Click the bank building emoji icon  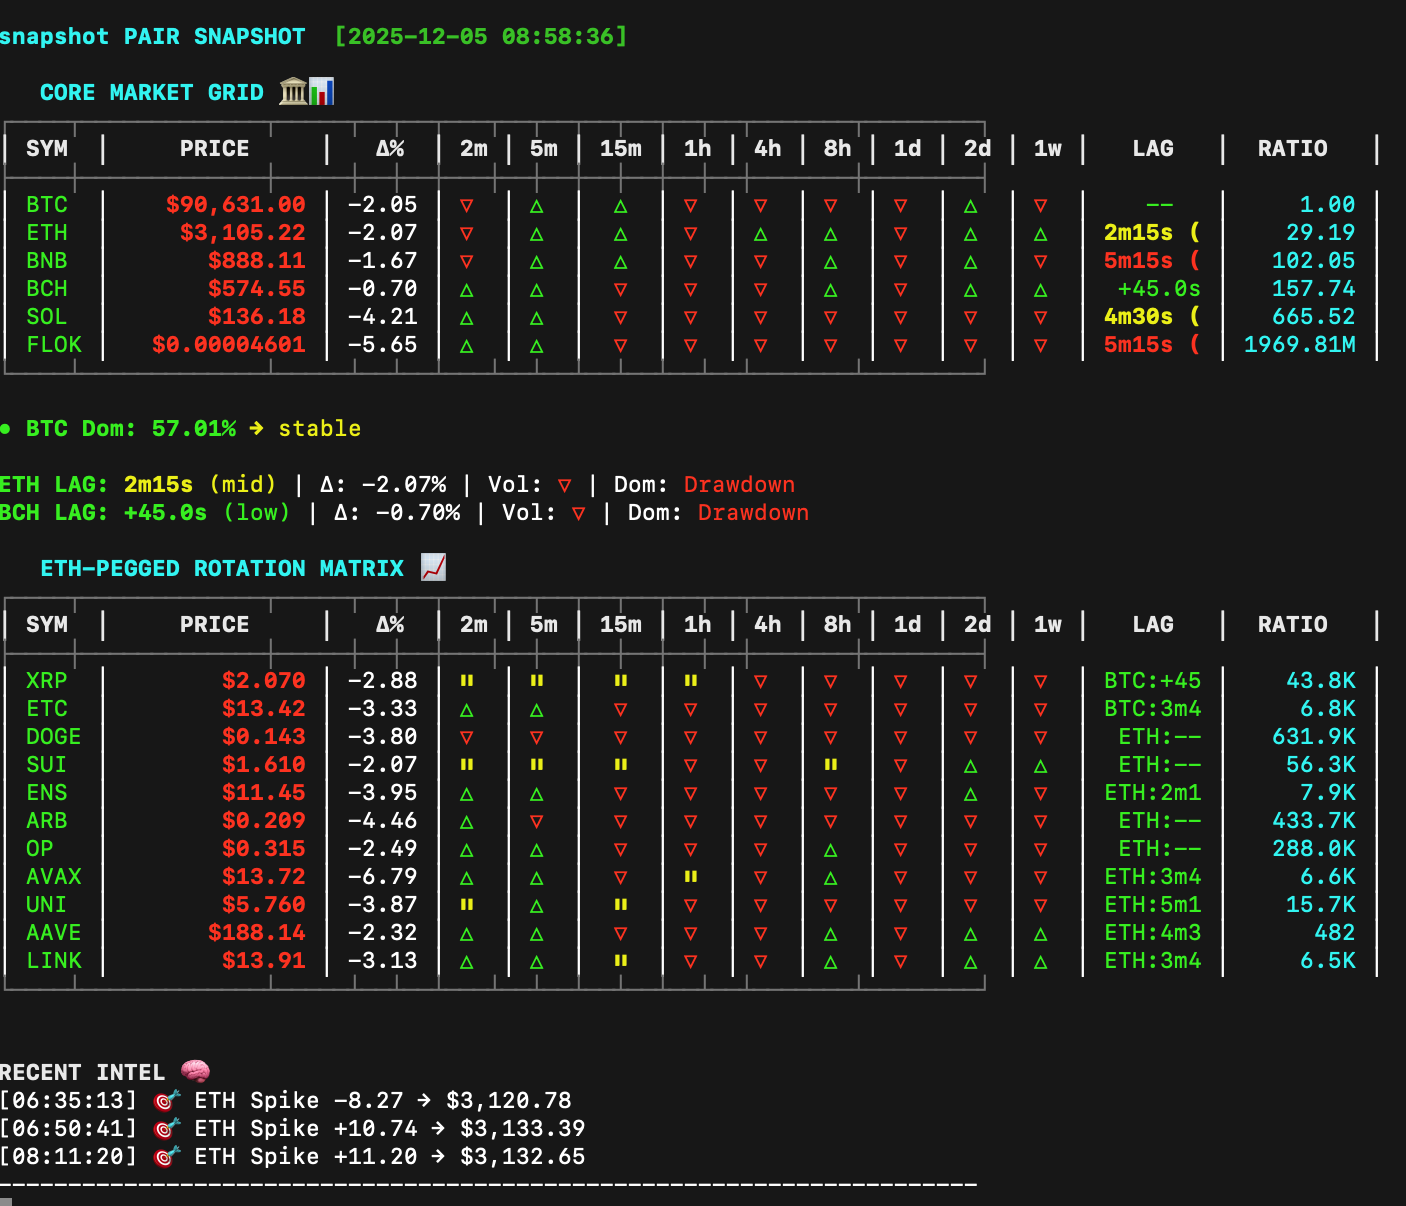pos(293,92)
